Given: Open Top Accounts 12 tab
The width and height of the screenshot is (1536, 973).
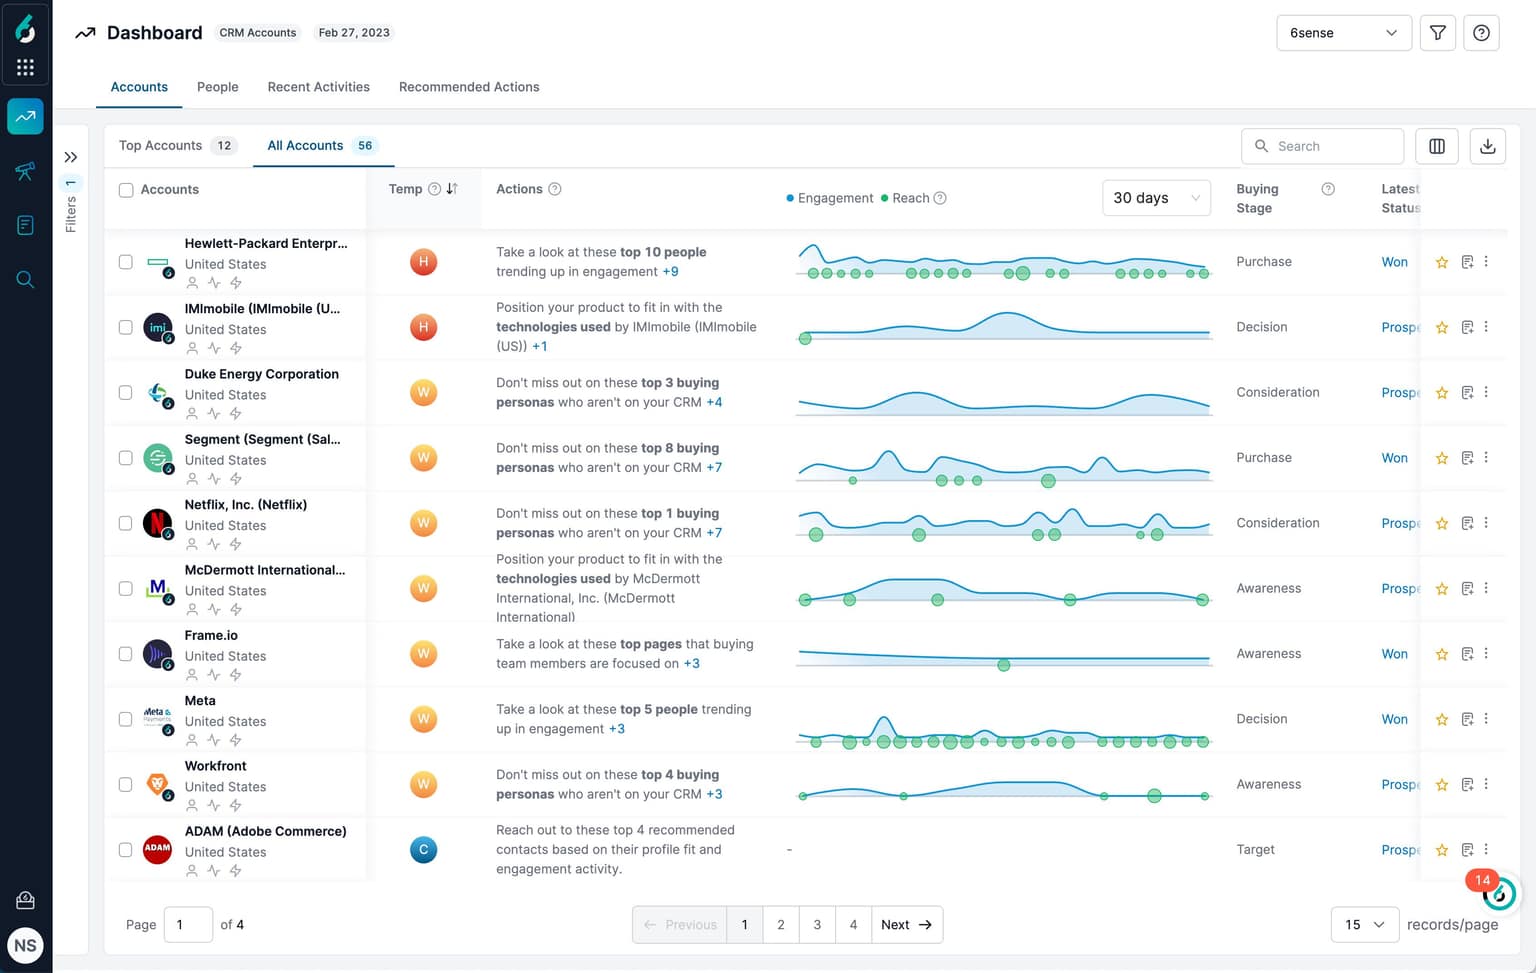Looking at the screenshot, I should pyautogui.click(x=177, y=146).
